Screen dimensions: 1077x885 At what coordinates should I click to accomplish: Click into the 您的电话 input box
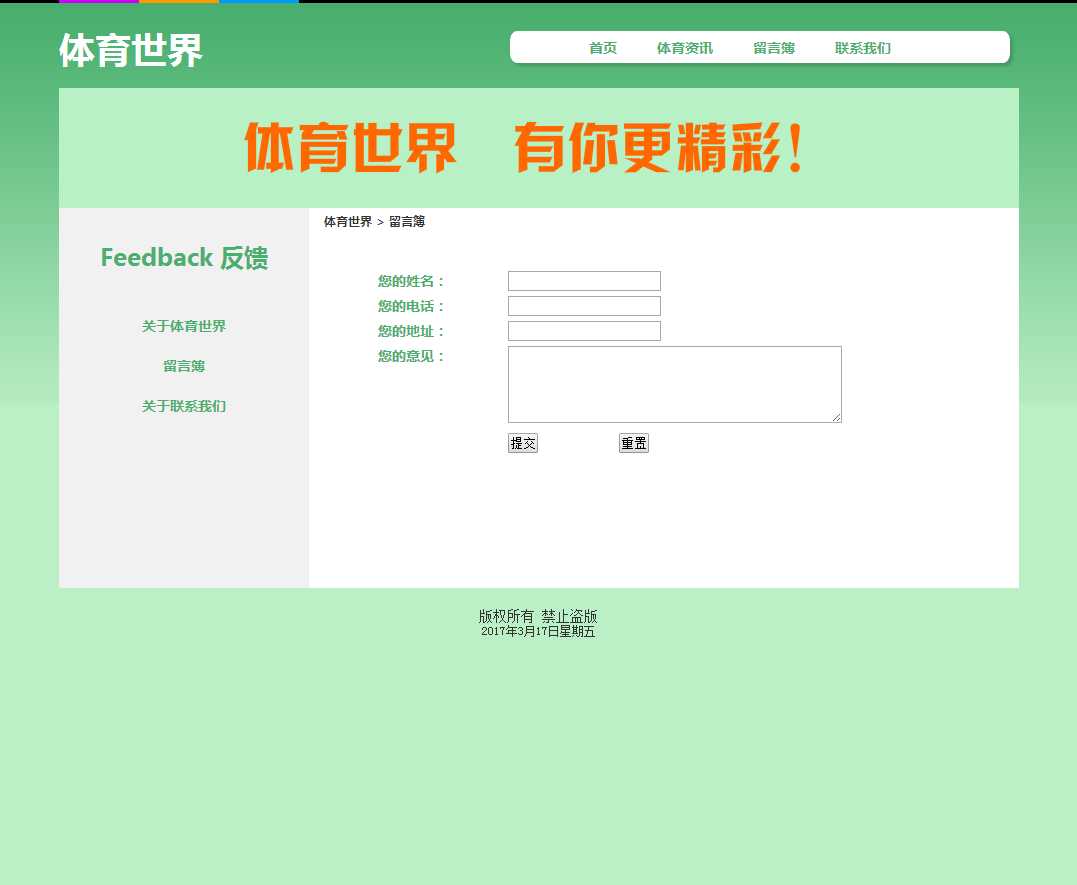tap(584, 306)
